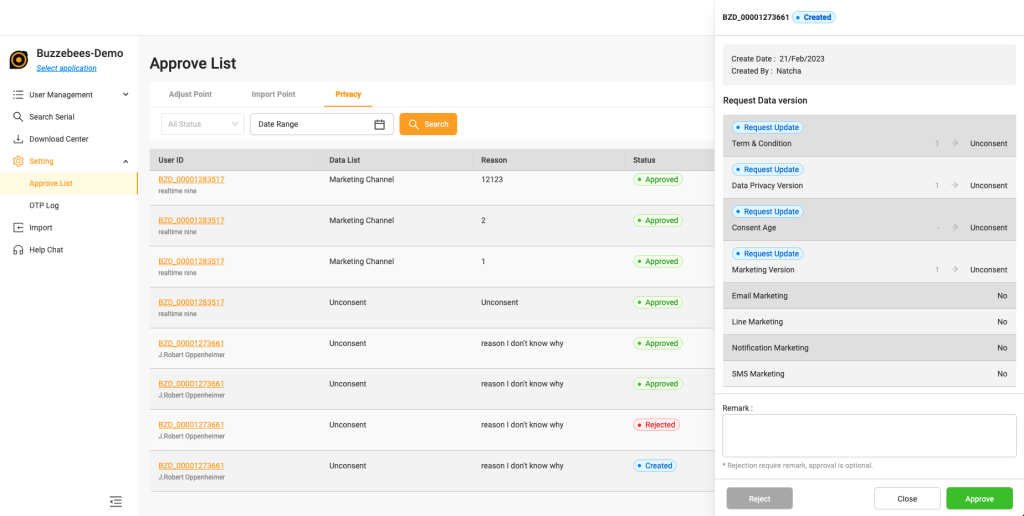Switch to the Import Point tab
Viewport: 1024px width, 516px height.
[273, 94]
